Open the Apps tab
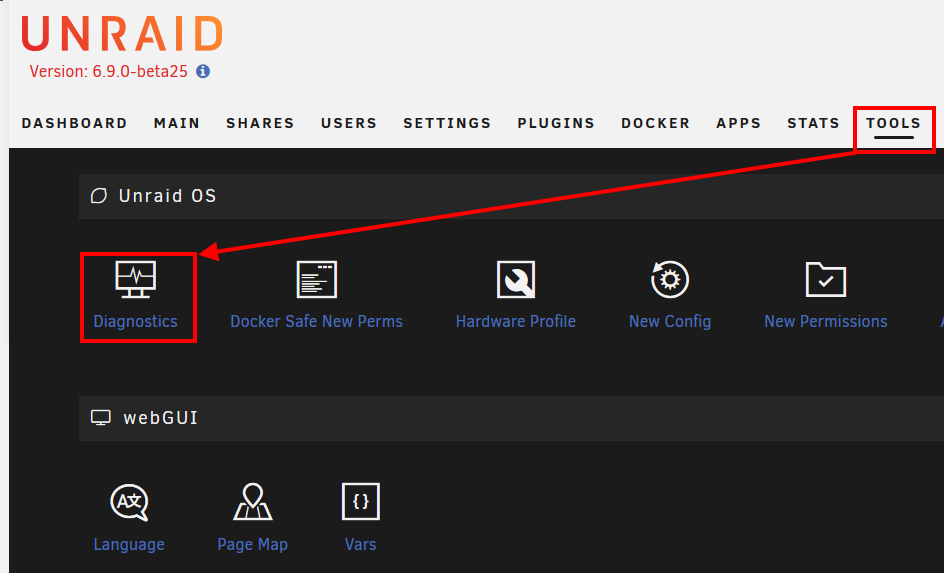The image size is (944, 573). [739, 123]
